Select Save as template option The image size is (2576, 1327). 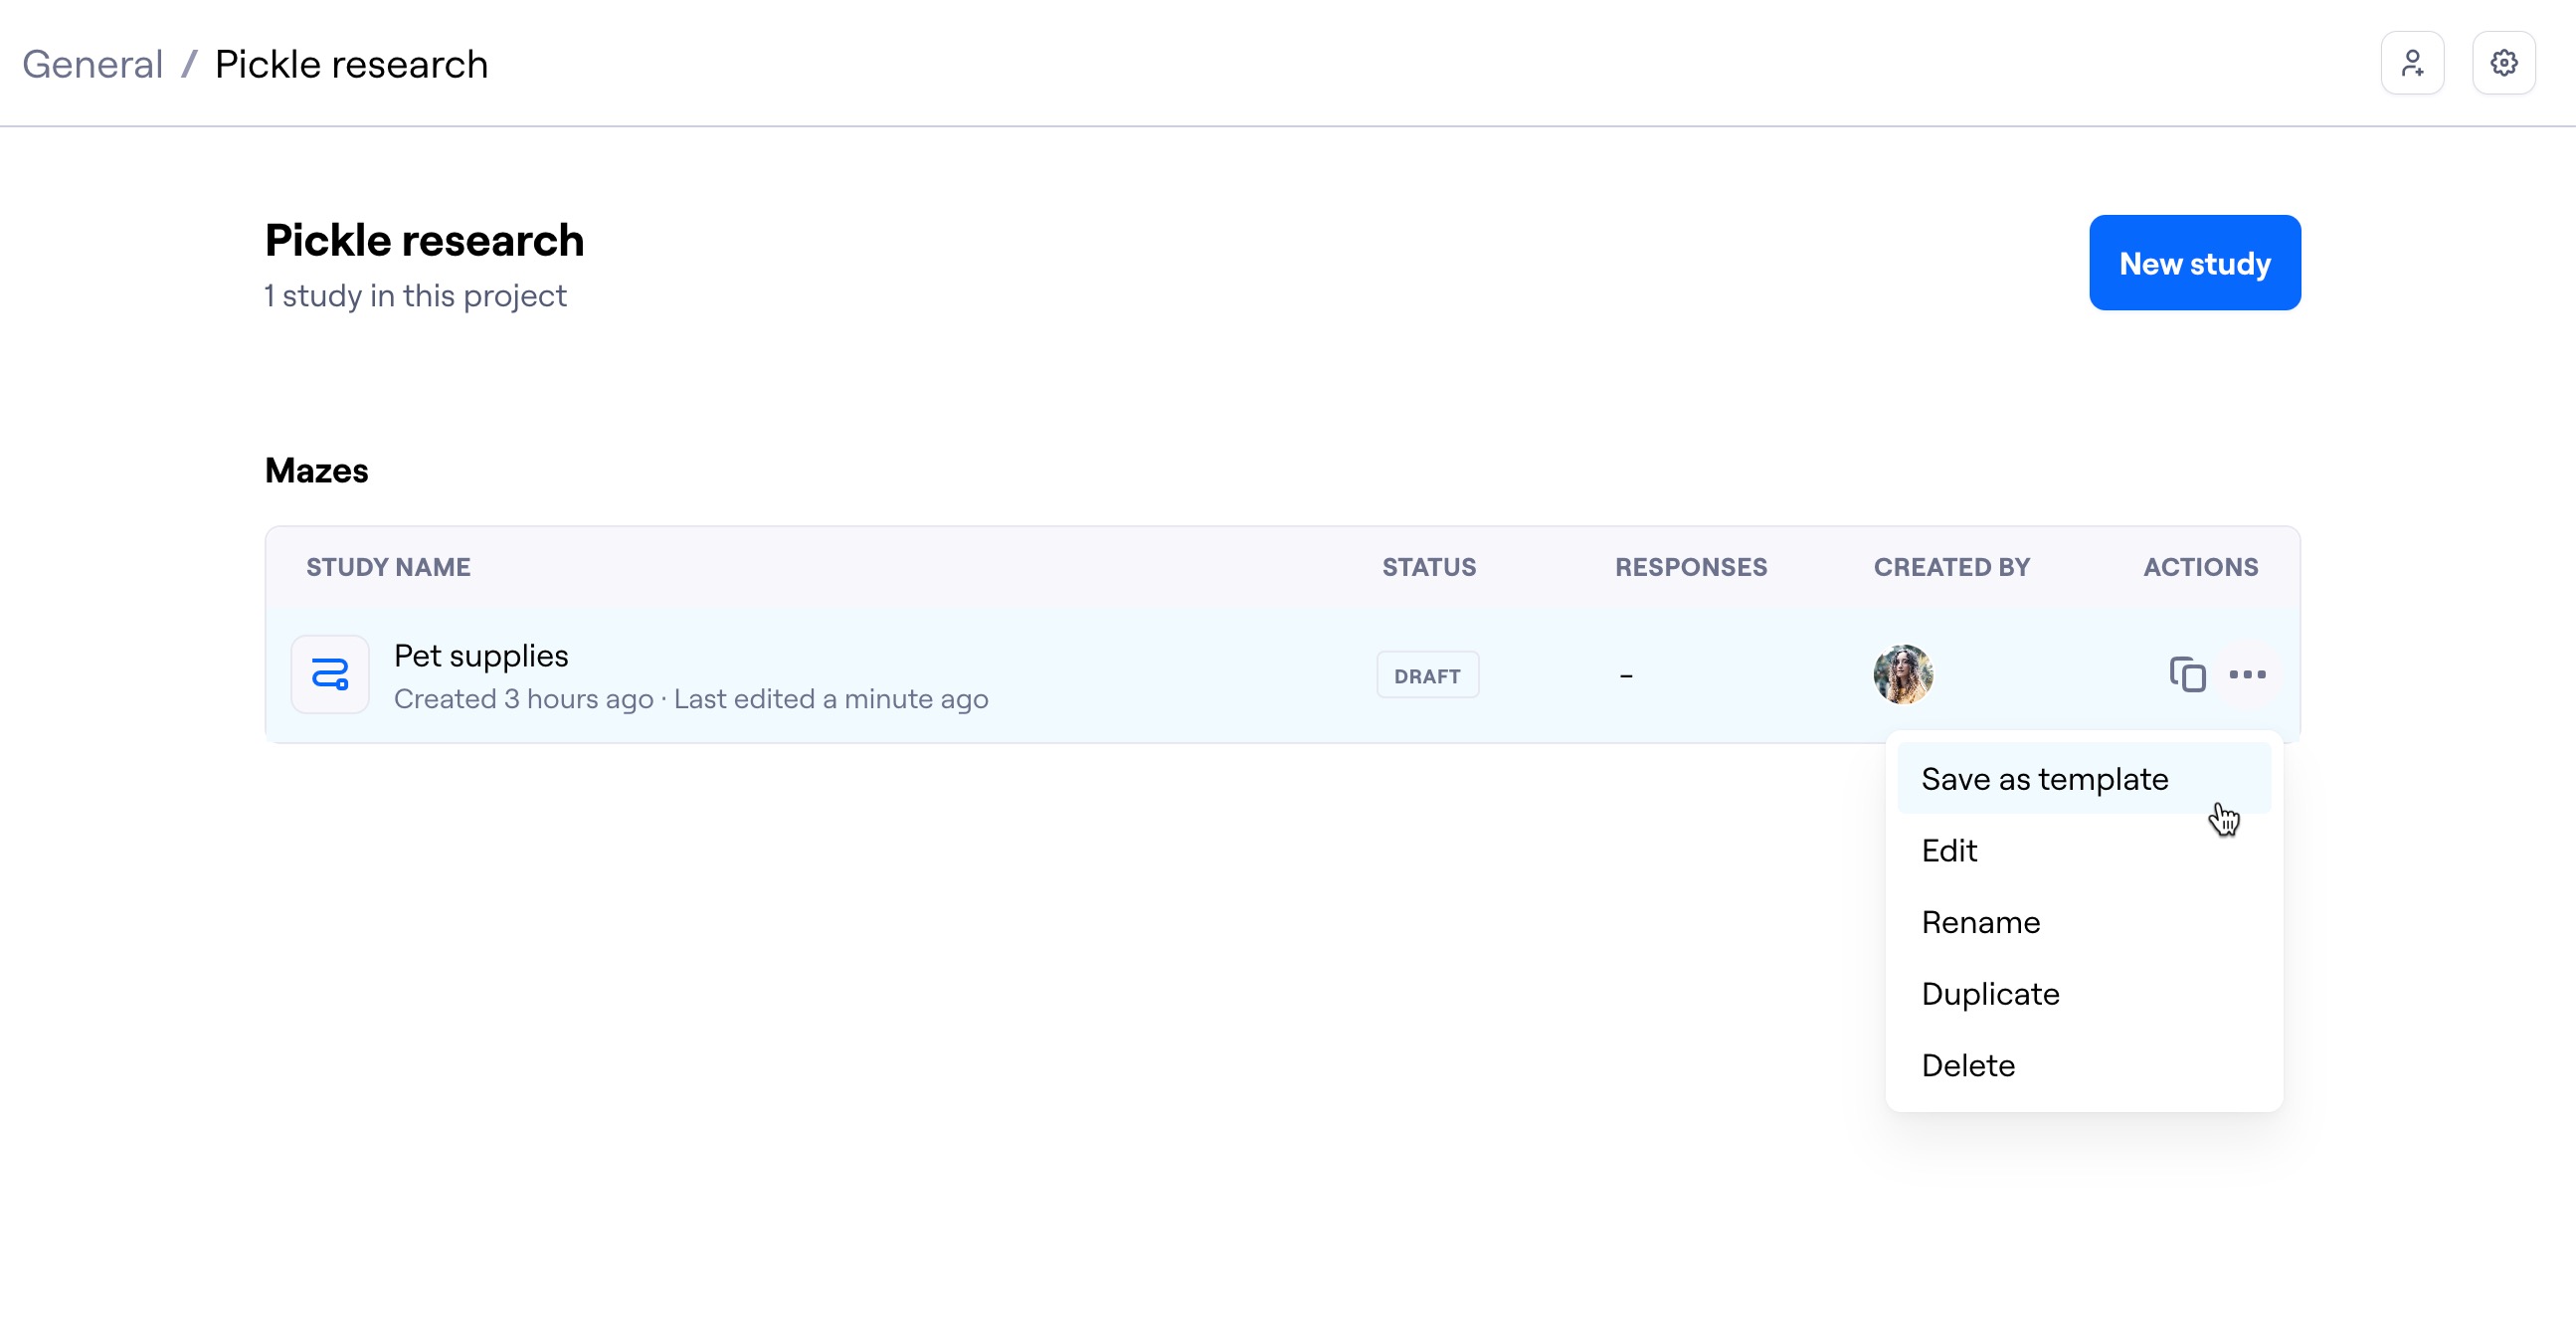(x=2044, y=779)
